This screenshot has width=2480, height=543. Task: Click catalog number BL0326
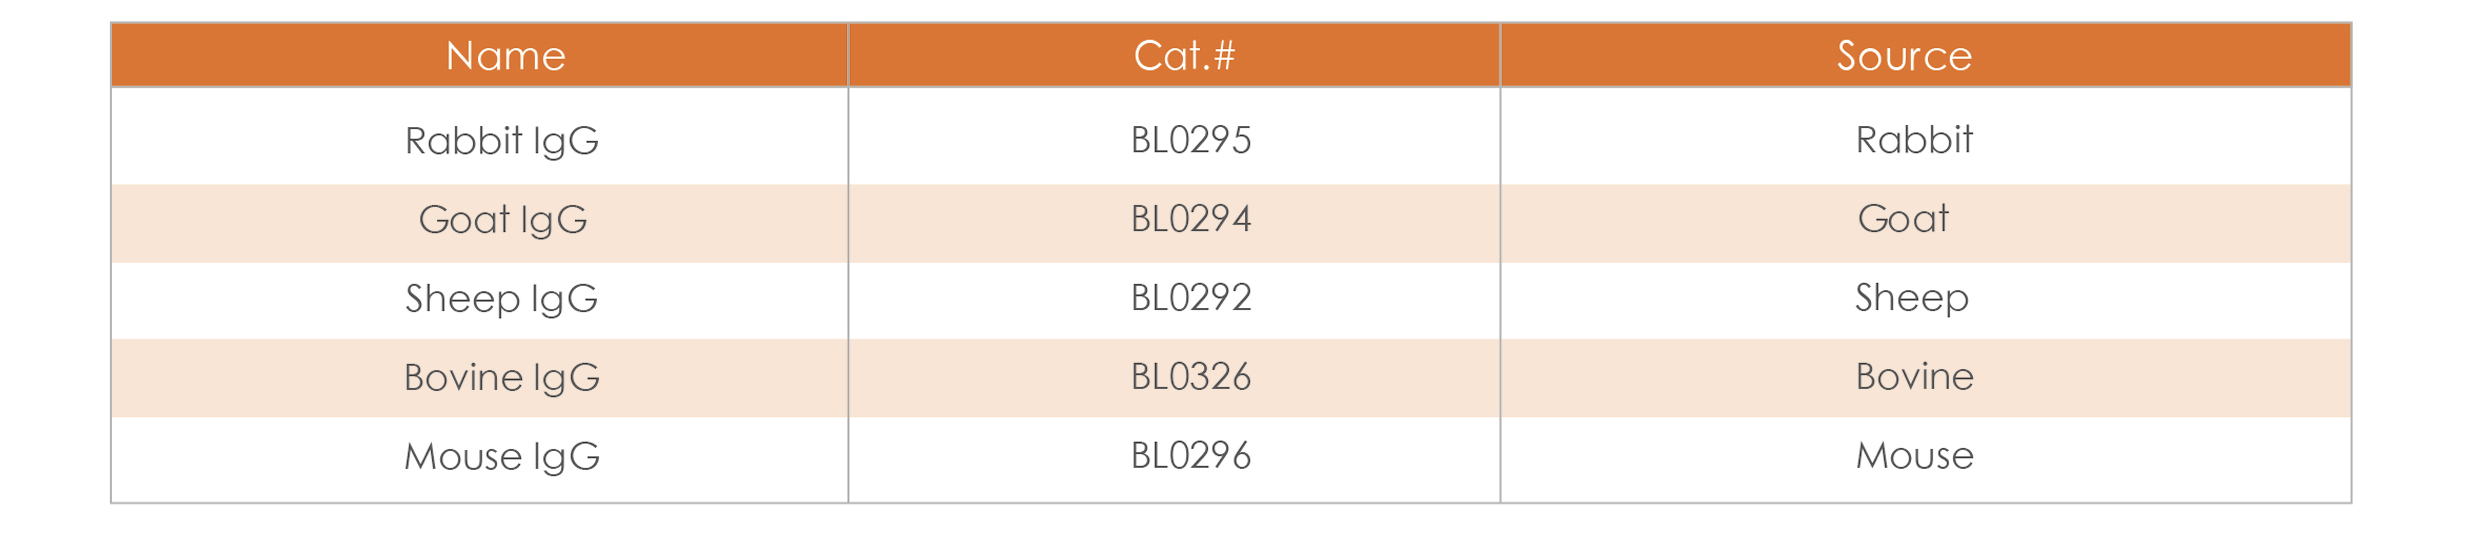tap(1191, 377)
